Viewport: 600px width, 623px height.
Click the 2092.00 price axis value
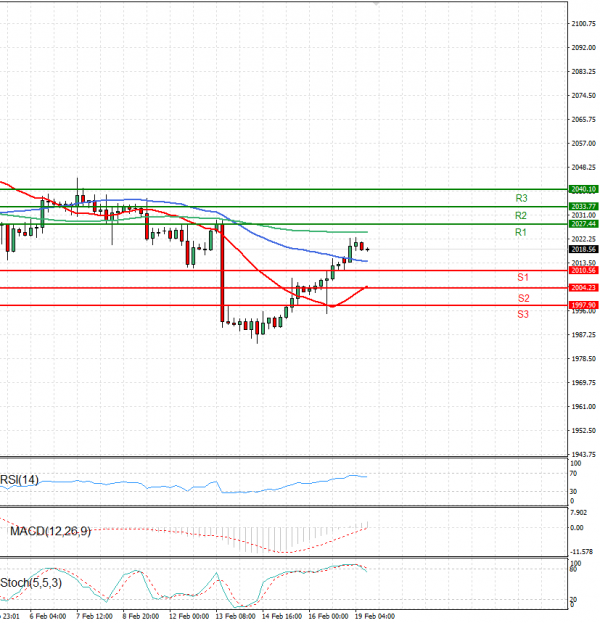(x=583, y=48)
